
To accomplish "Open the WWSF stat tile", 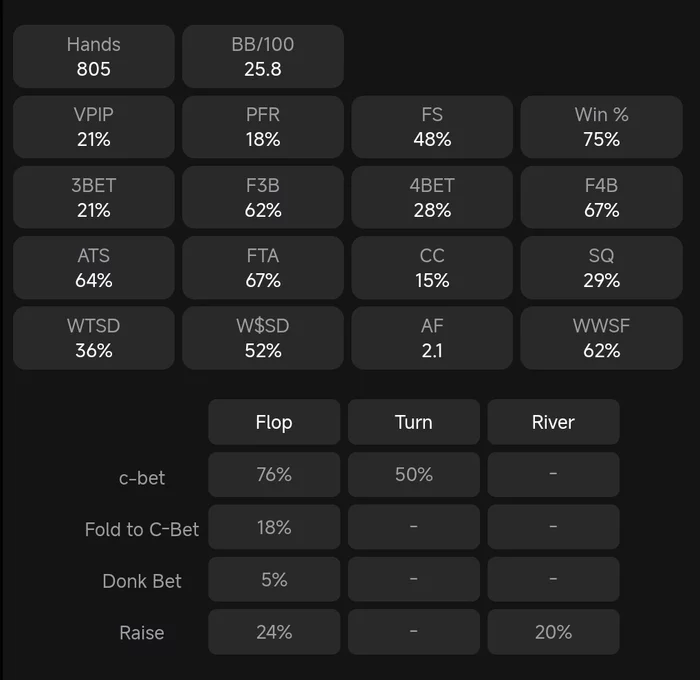I will pos(601,338).
